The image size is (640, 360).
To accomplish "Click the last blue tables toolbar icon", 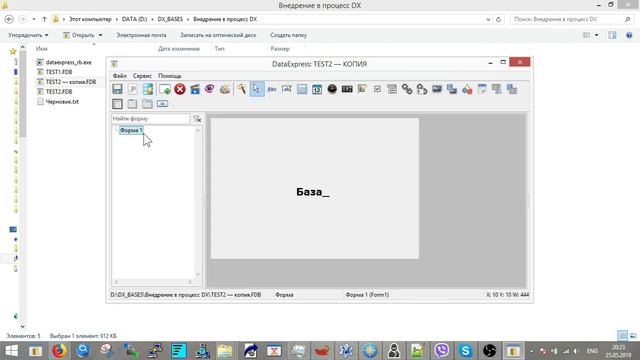I will (512, 89).
